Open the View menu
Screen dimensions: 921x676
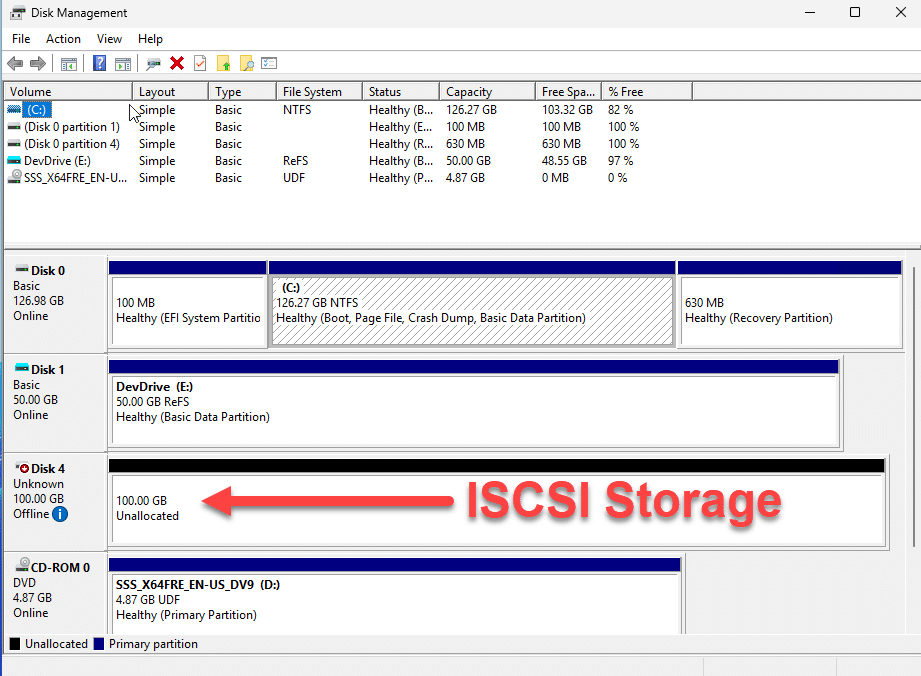[109, 38]
